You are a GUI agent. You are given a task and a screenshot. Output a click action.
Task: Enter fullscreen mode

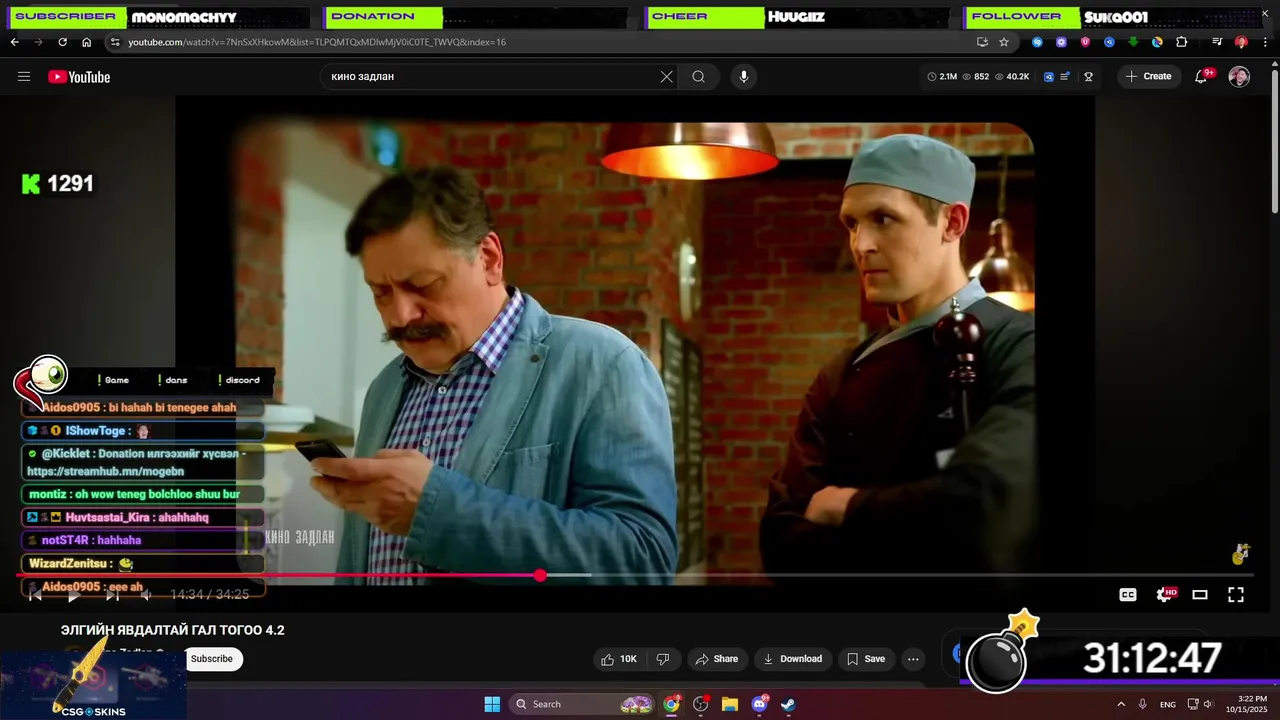click(1236, 595)
